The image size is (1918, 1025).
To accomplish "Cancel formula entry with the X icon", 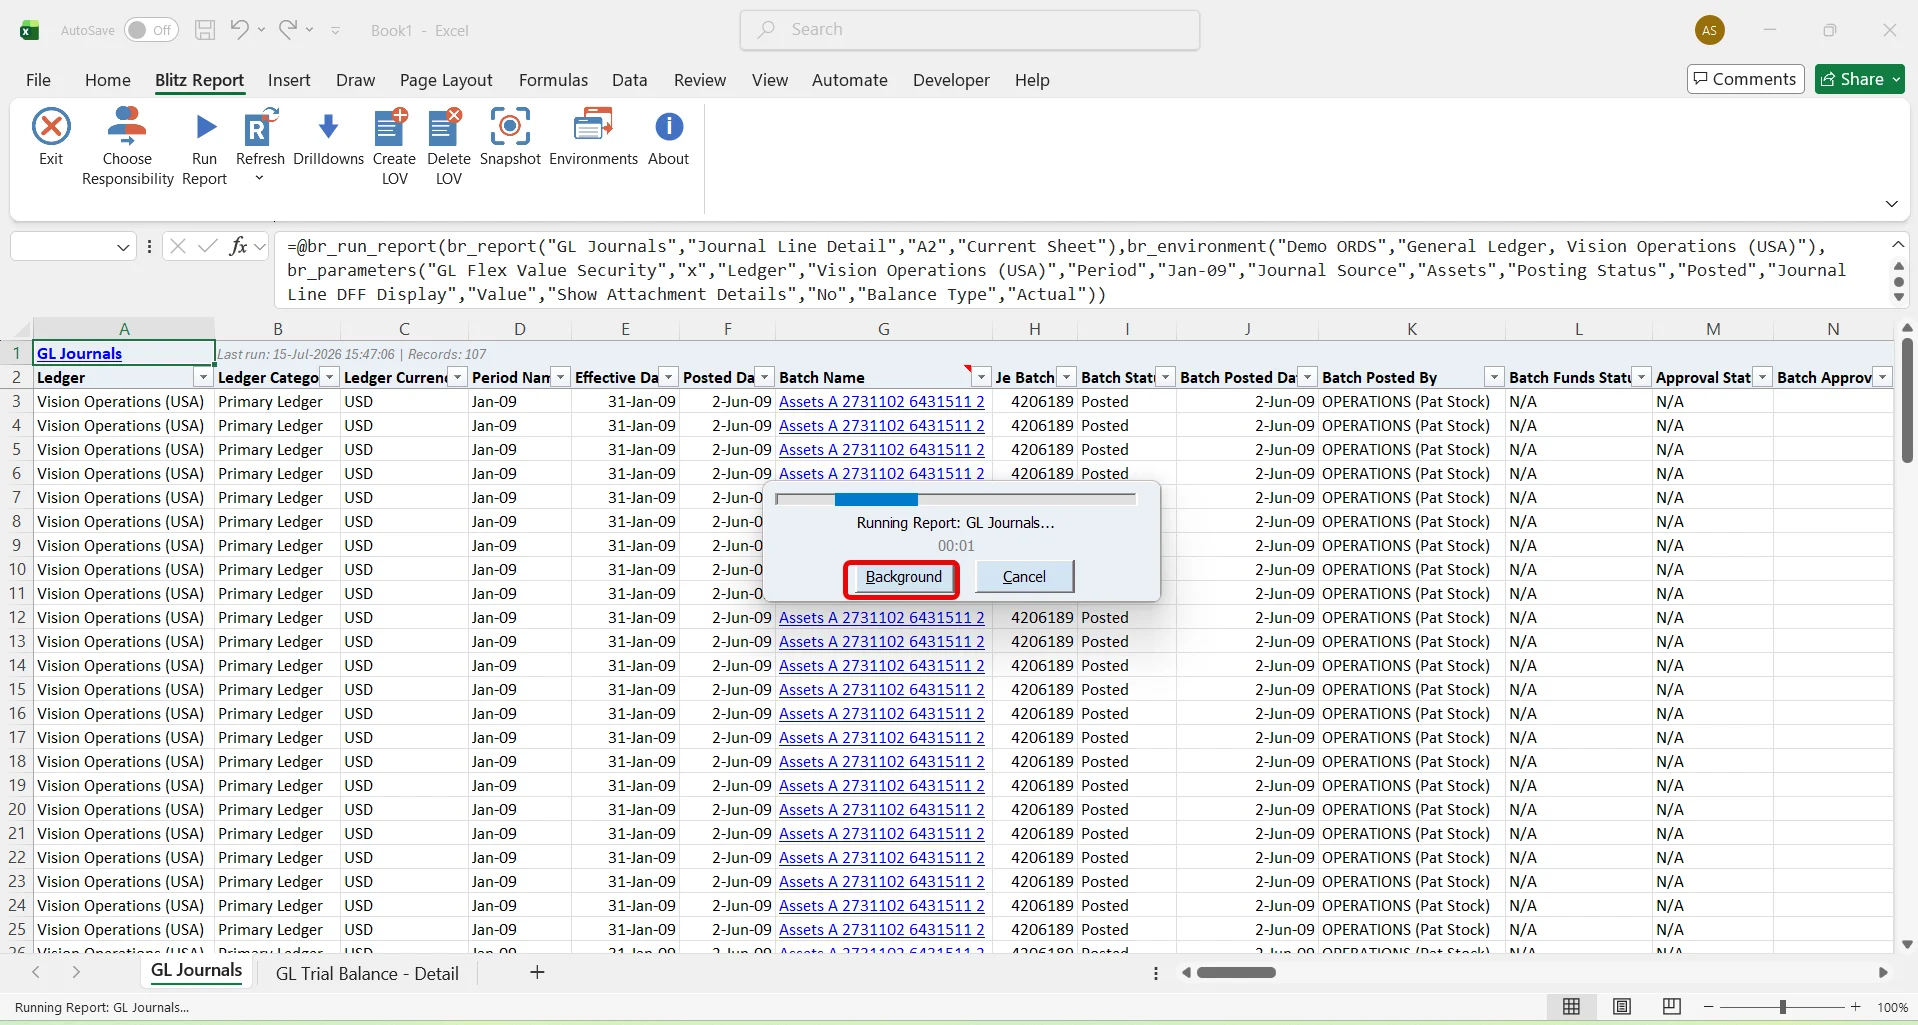I will tap(178, 246).
